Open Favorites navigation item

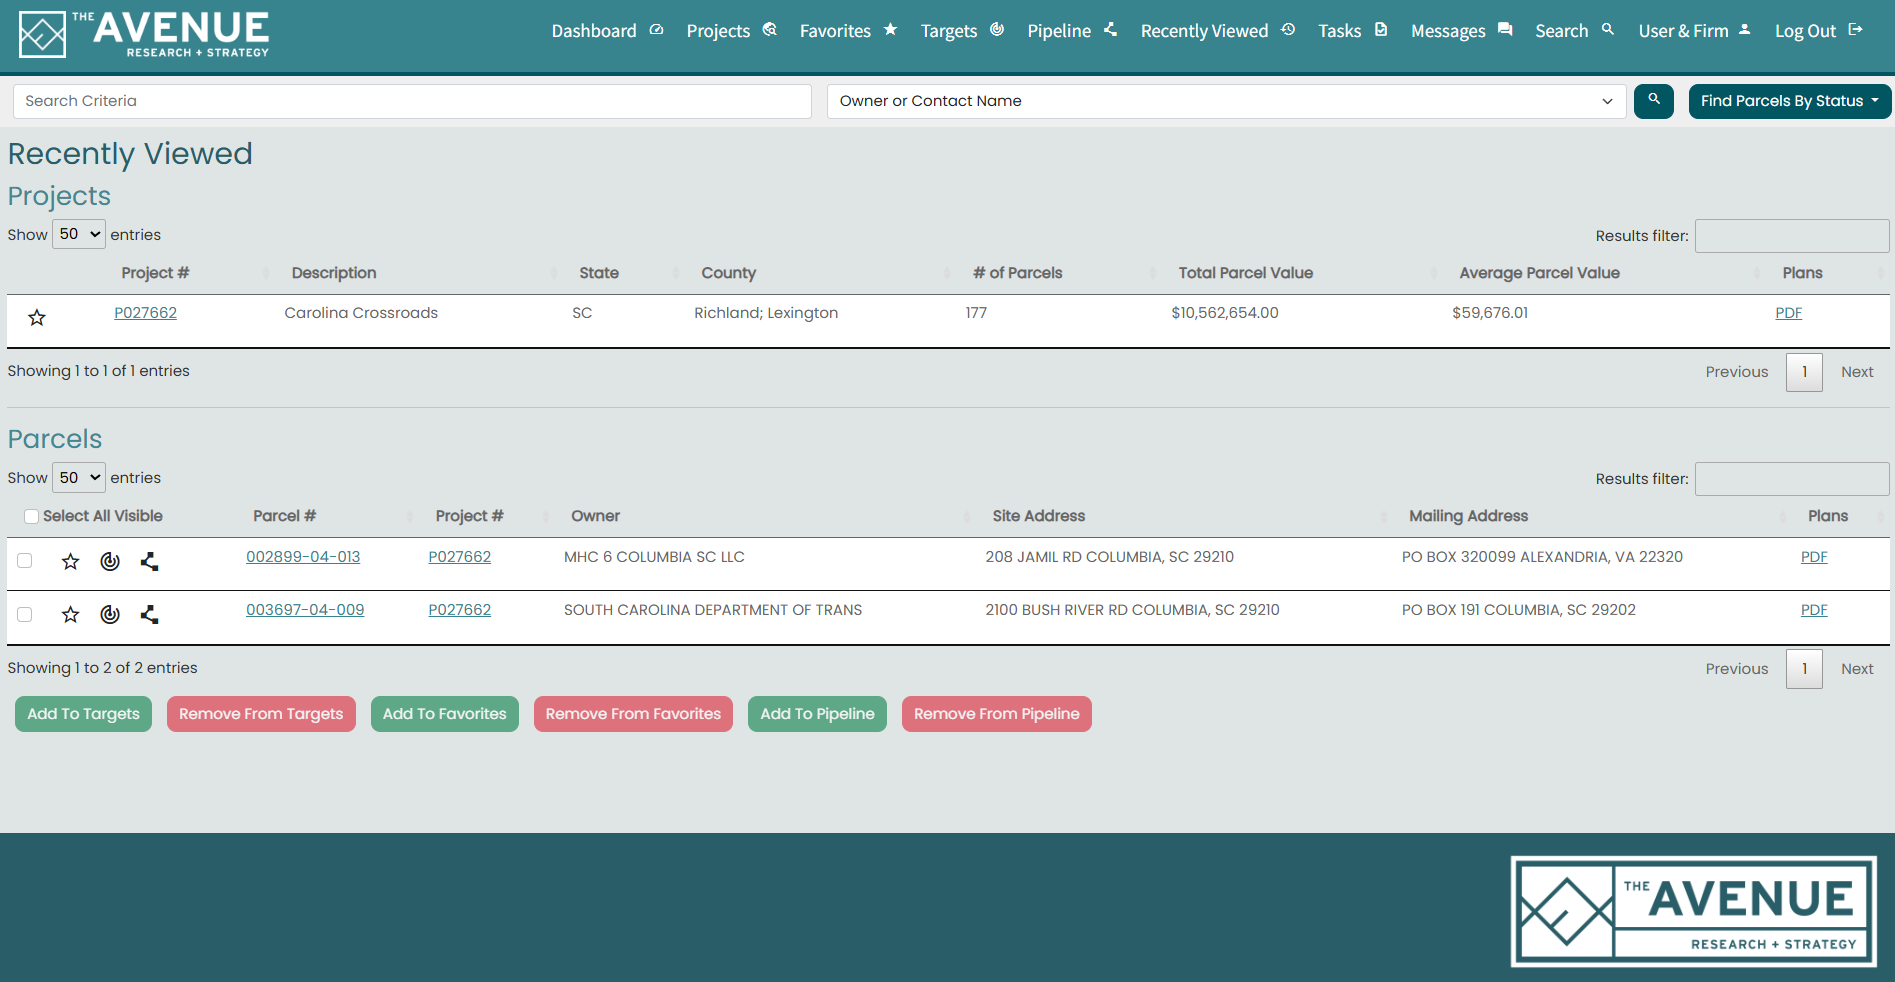tap(848, 31)
